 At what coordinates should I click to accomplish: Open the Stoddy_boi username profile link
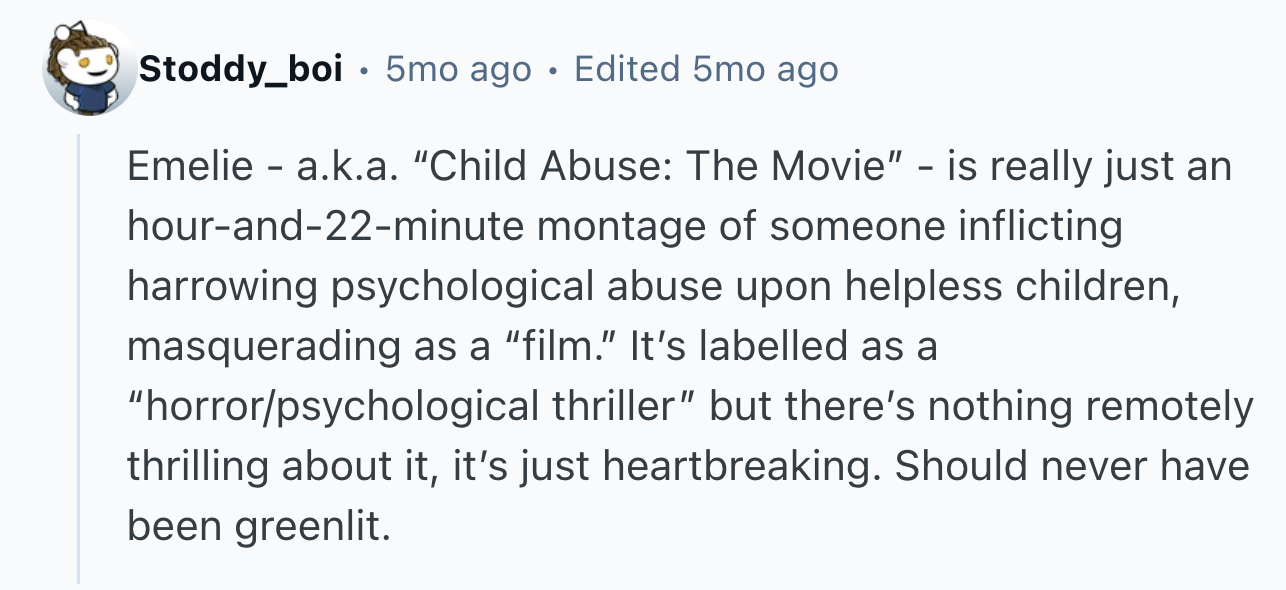click(x=242, y=69)
